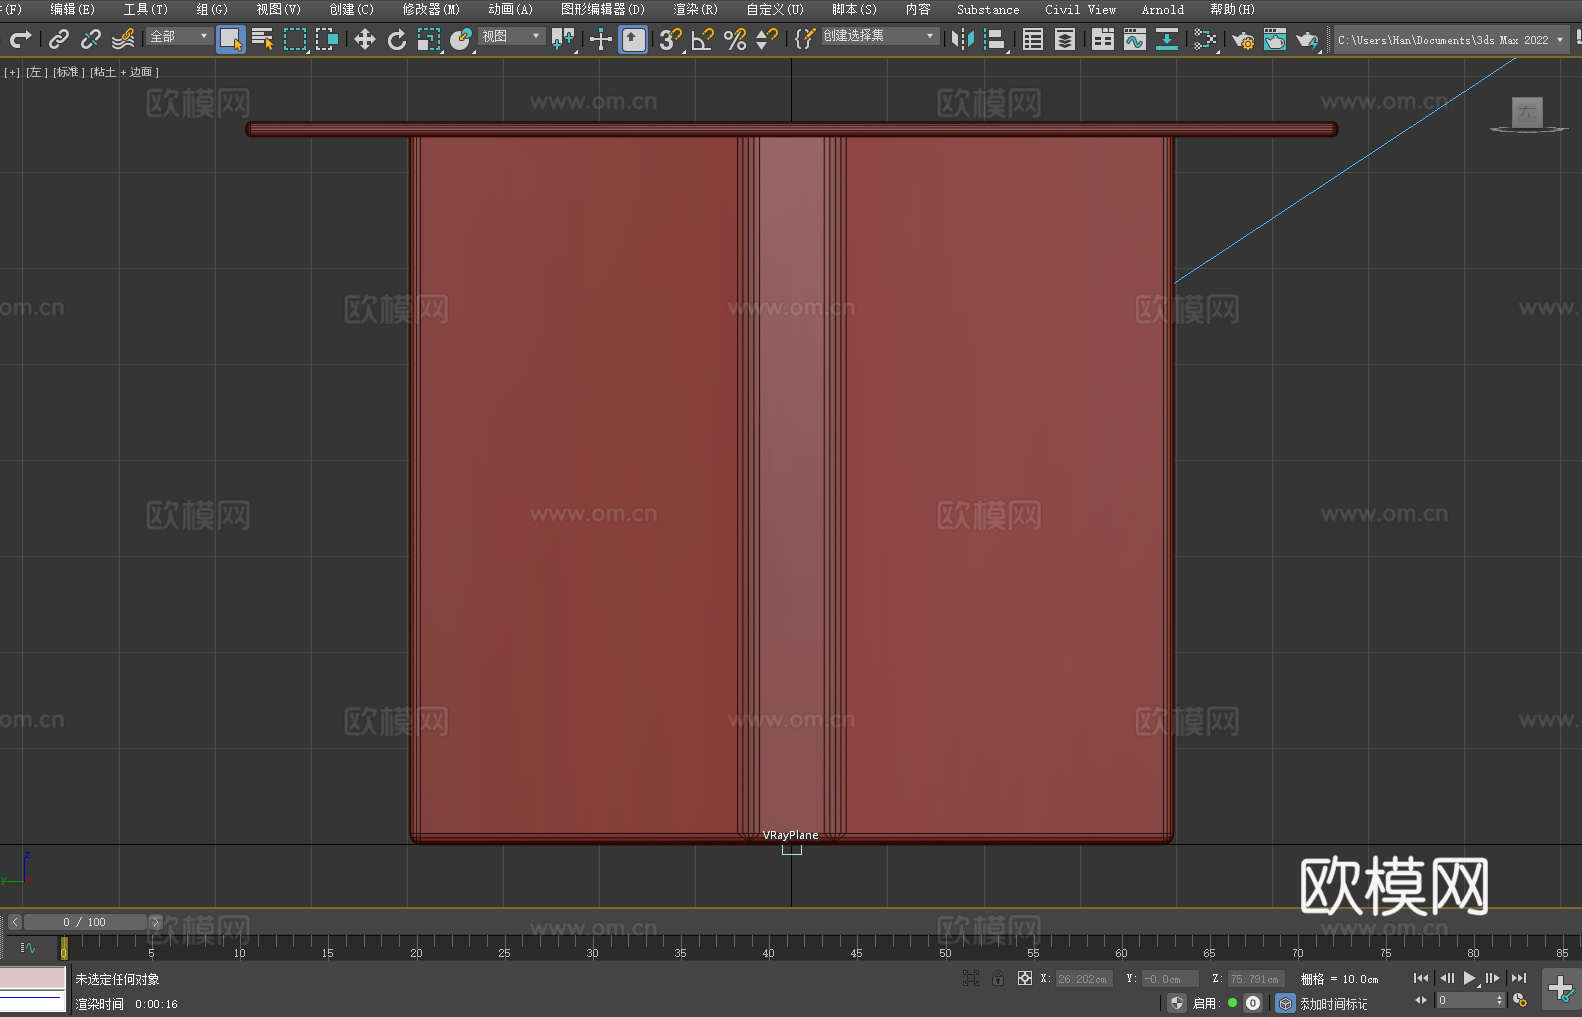Open viewport [标准] shading preset menu
Image resolution: width=1582 pixels, height=1017 pixels.
coord(68,72)
